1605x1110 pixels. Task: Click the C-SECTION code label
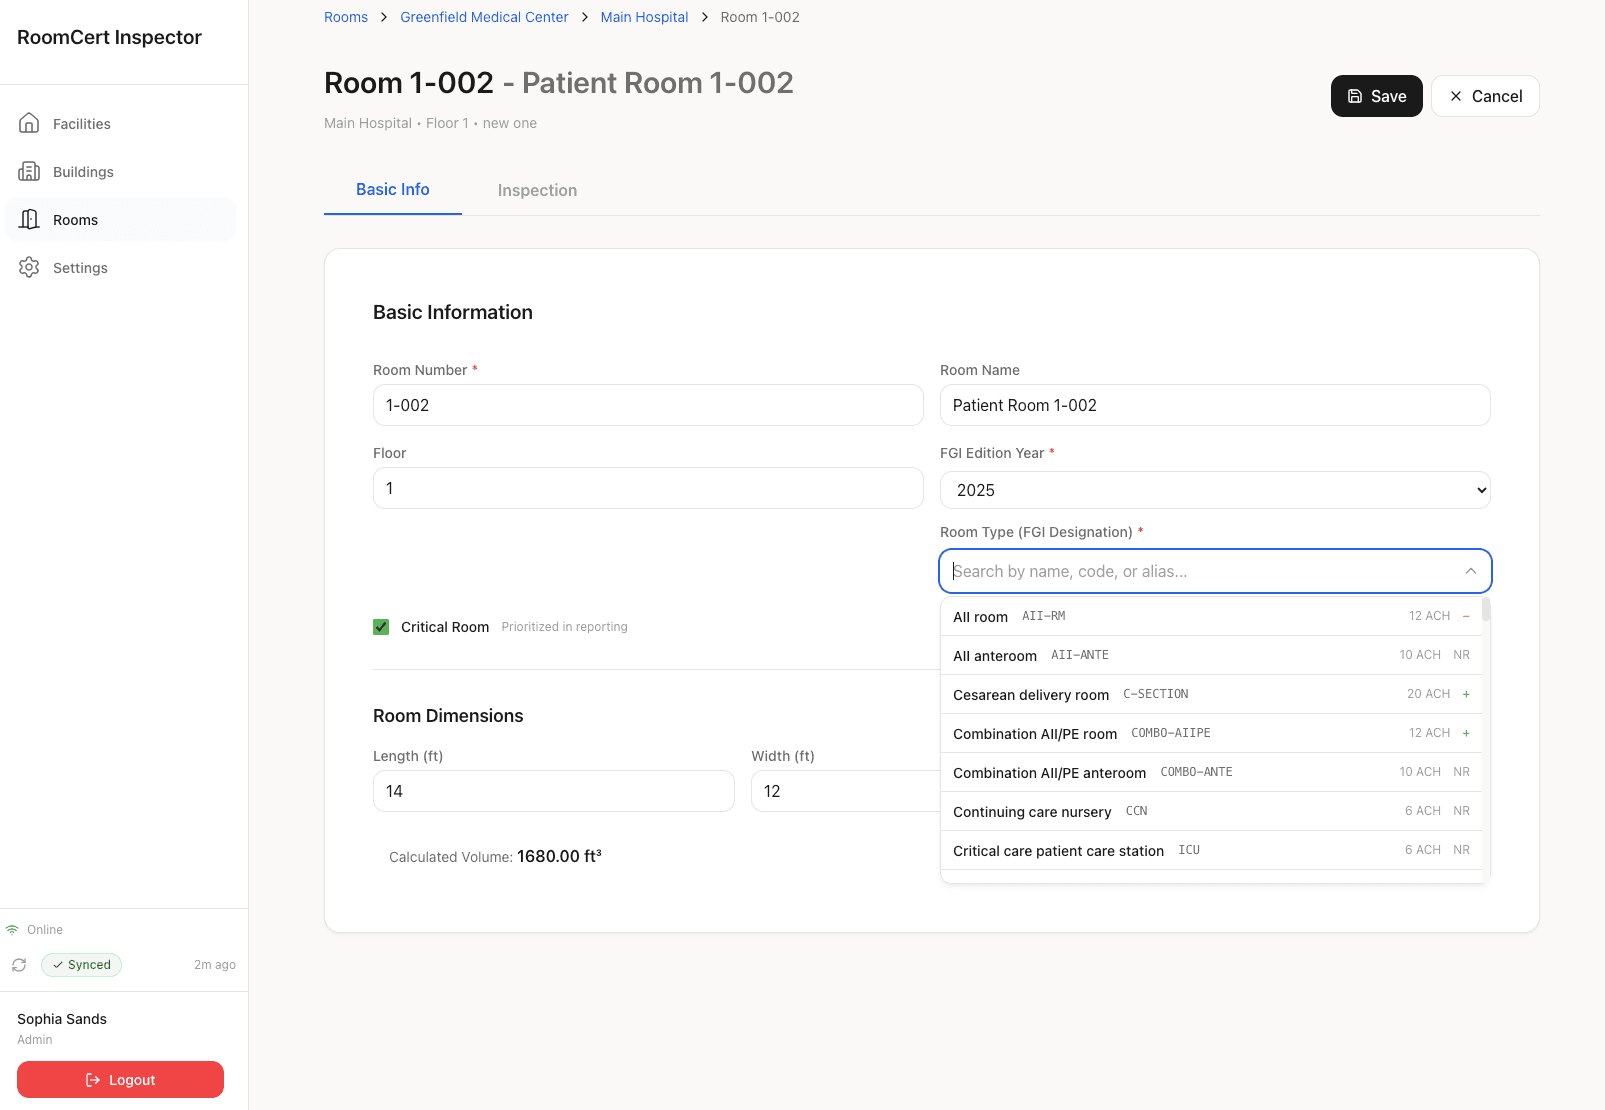coord(1156,694)
